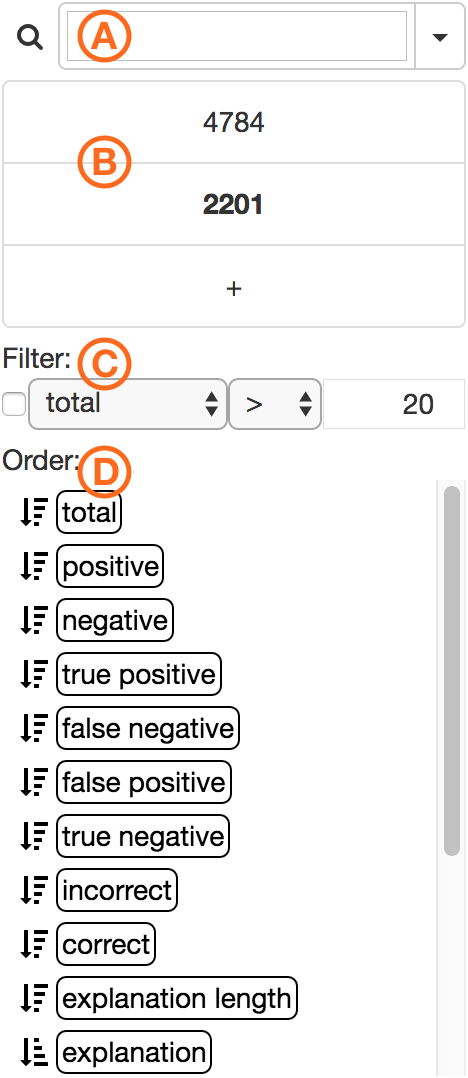
Task: Open the total filter field dropdown
Action: [128, 404]
